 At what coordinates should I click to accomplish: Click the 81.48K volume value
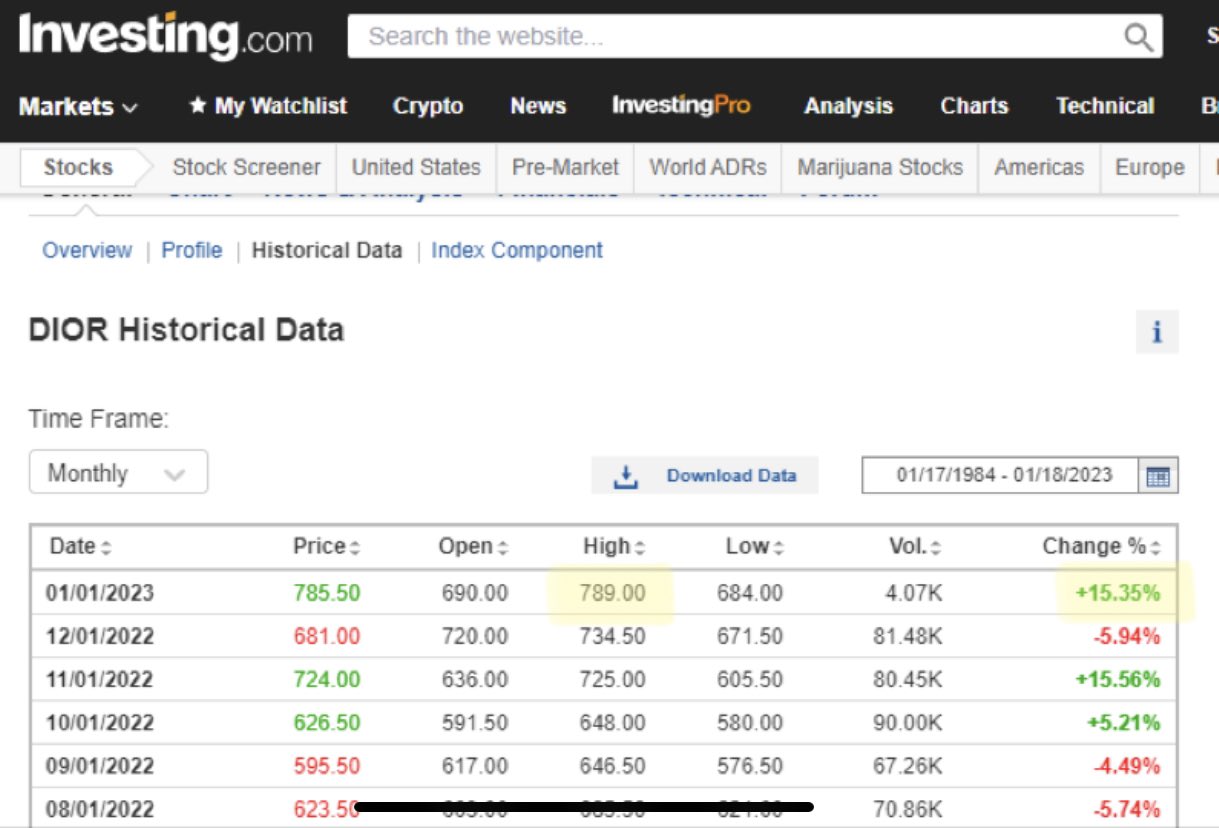click(x=907, y=636)
